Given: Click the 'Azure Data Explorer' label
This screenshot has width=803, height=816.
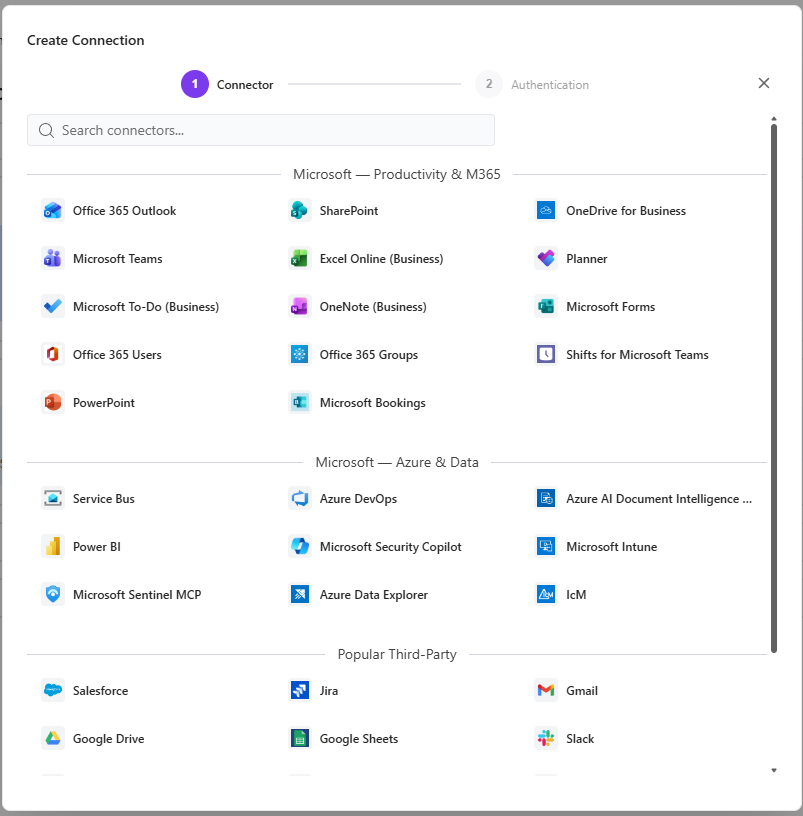Looking at the screenshot, I should (374, 594).
